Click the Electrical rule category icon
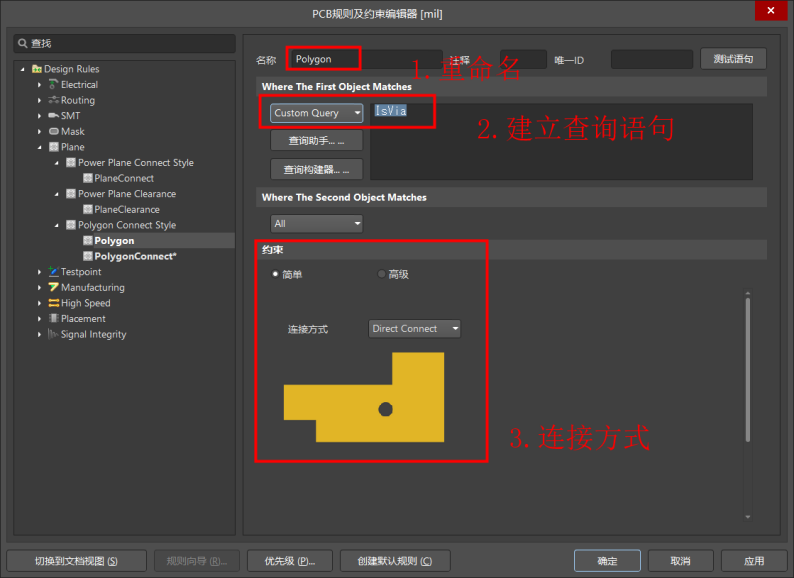The width and height of the screenshot is (794, 578). click(x=53, y=85)
